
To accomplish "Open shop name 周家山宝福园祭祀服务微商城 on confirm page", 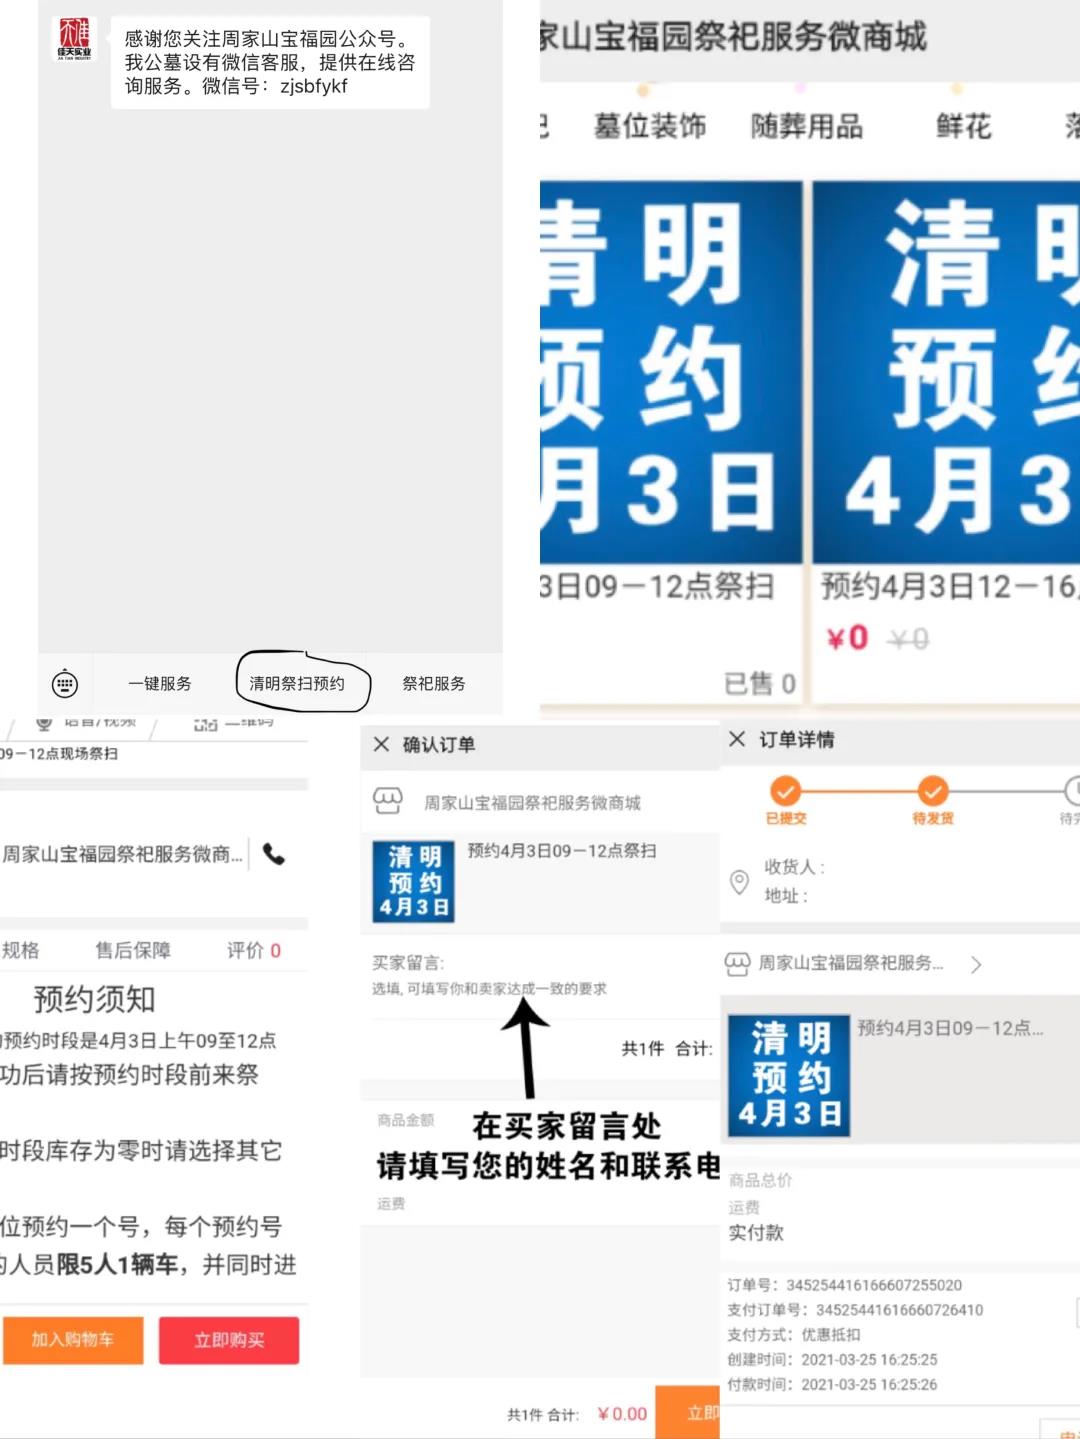I will coord(532,803).
